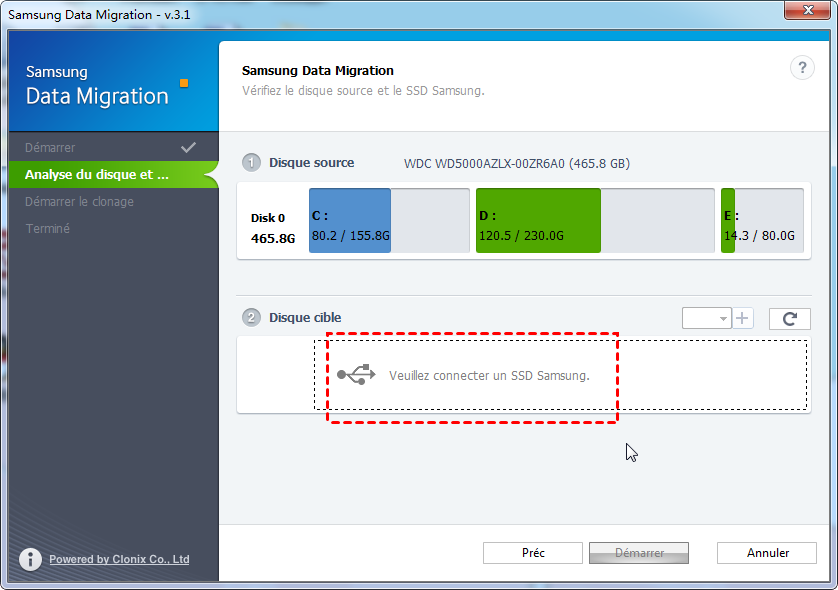Click the USB connection icon
The width and height of the screenshot is (838, 590).
pos(356,375)
